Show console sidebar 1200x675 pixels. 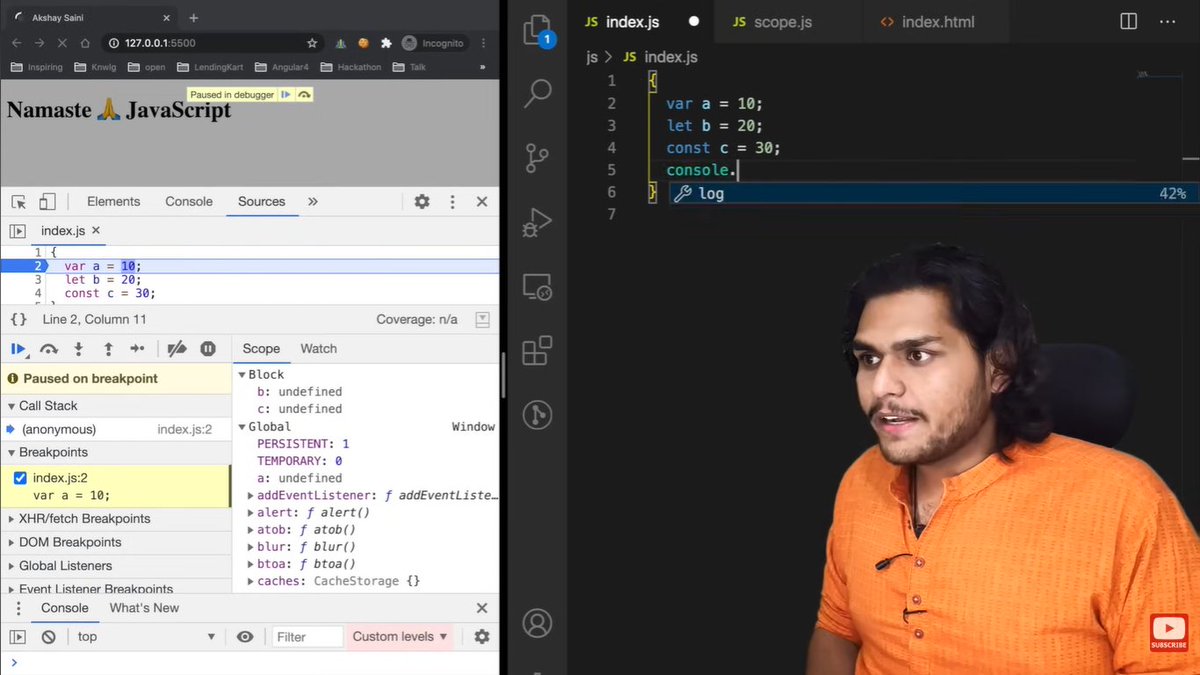pyautogui.click(x=18, y=637)
